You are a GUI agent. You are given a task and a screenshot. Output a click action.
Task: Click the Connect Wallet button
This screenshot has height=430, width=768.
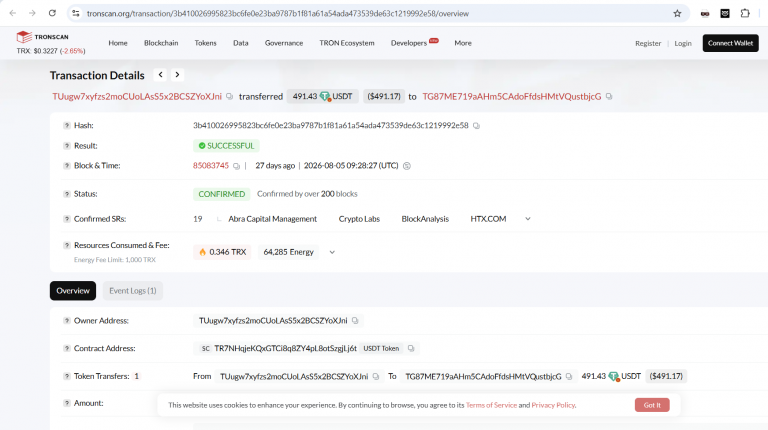coord(730,43)
